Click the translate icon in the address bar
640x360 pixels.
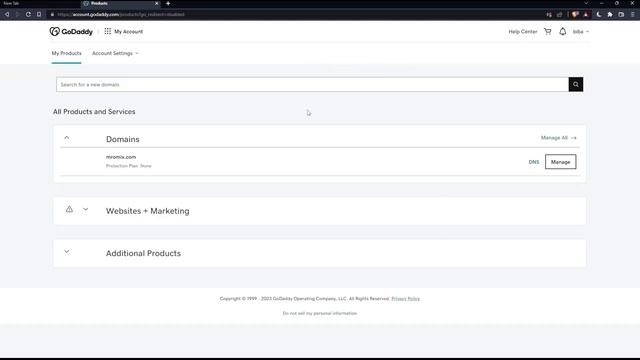pos(549,15)
